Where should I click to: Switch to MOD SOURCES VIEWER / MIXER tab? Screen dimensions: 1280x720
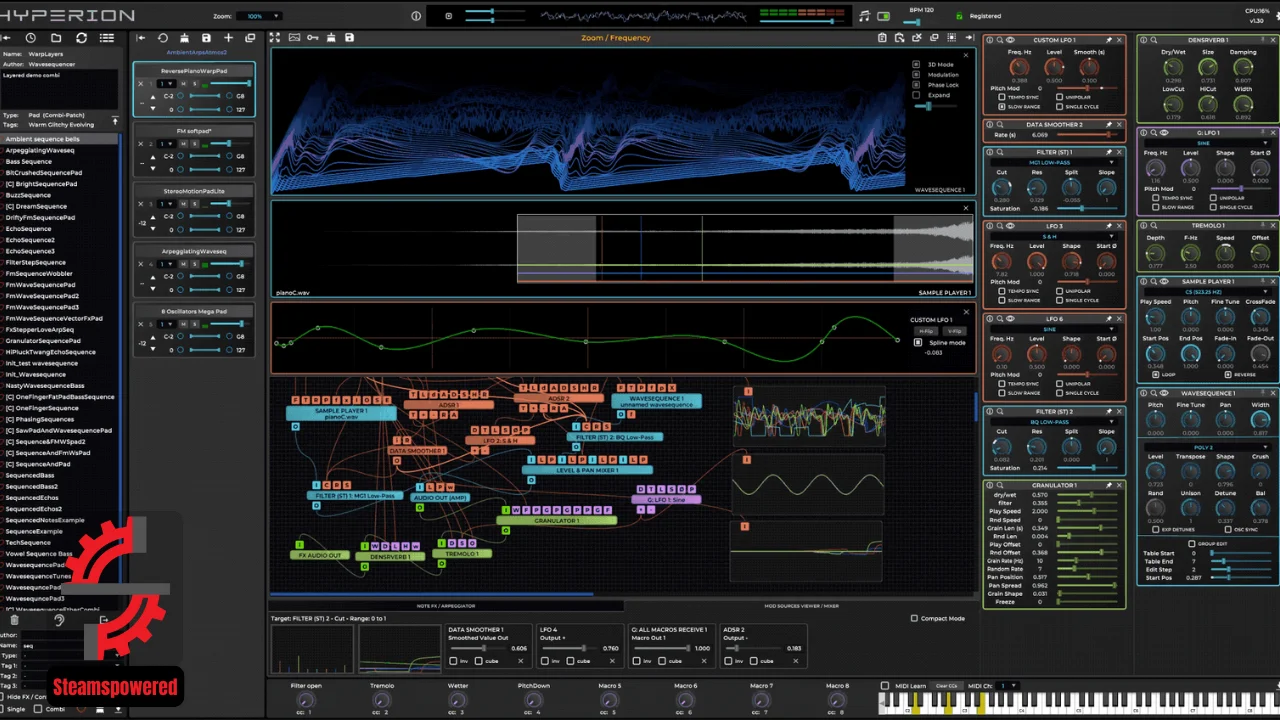(x=801, y=606)
